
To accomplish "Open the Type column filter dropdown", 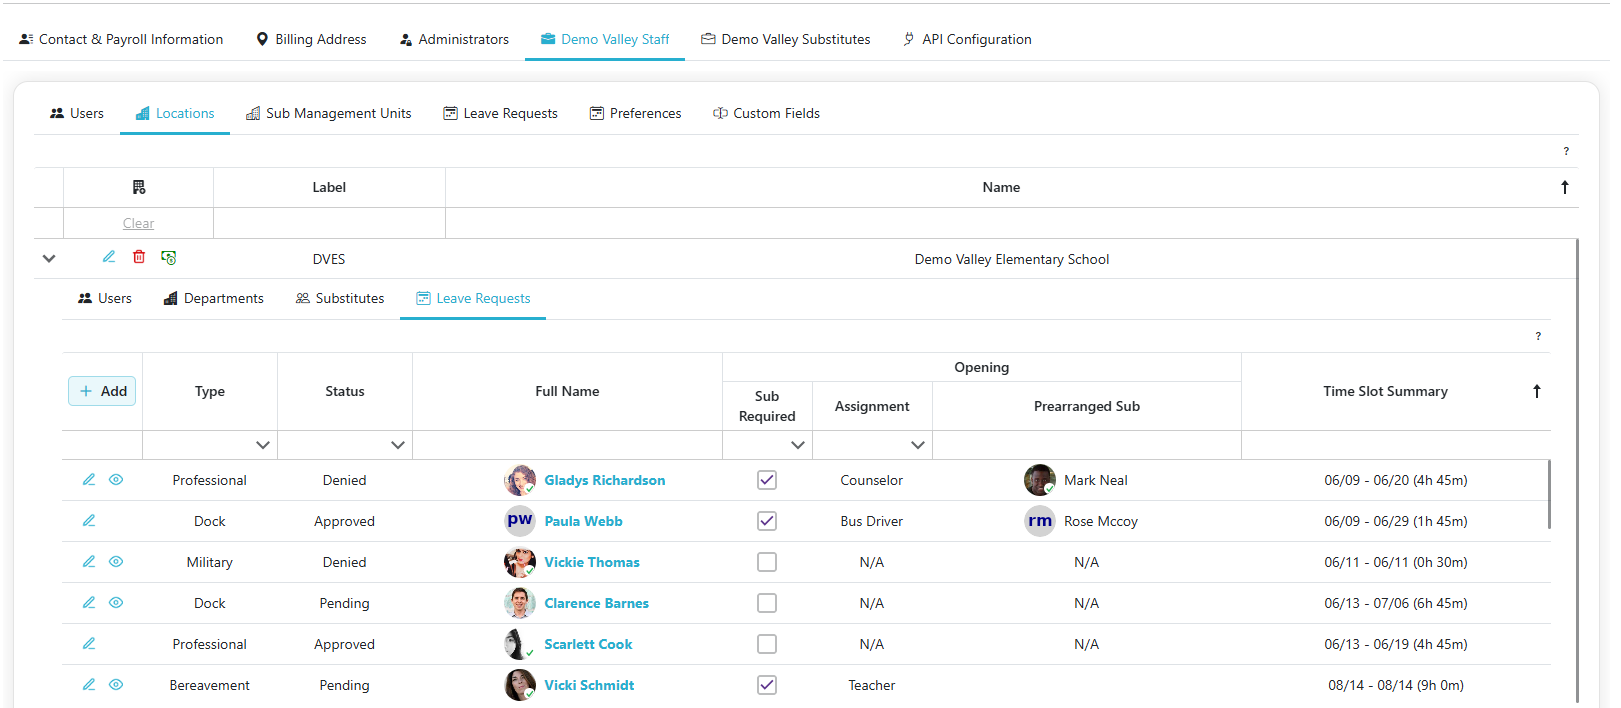I will point(262,445).
